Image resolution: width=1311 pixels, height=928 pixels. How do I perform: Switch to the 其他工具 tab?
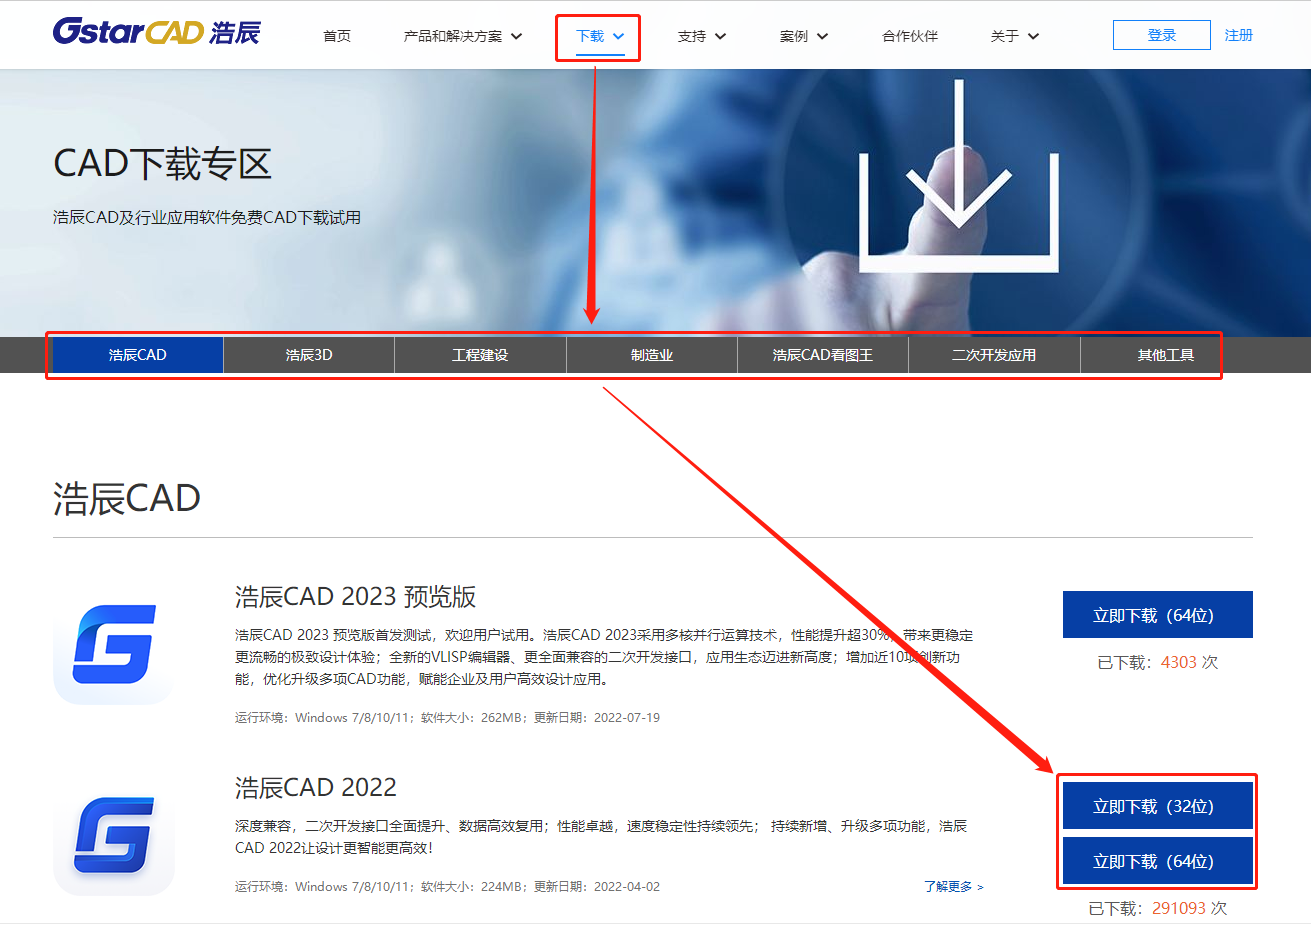point(1166,355)
